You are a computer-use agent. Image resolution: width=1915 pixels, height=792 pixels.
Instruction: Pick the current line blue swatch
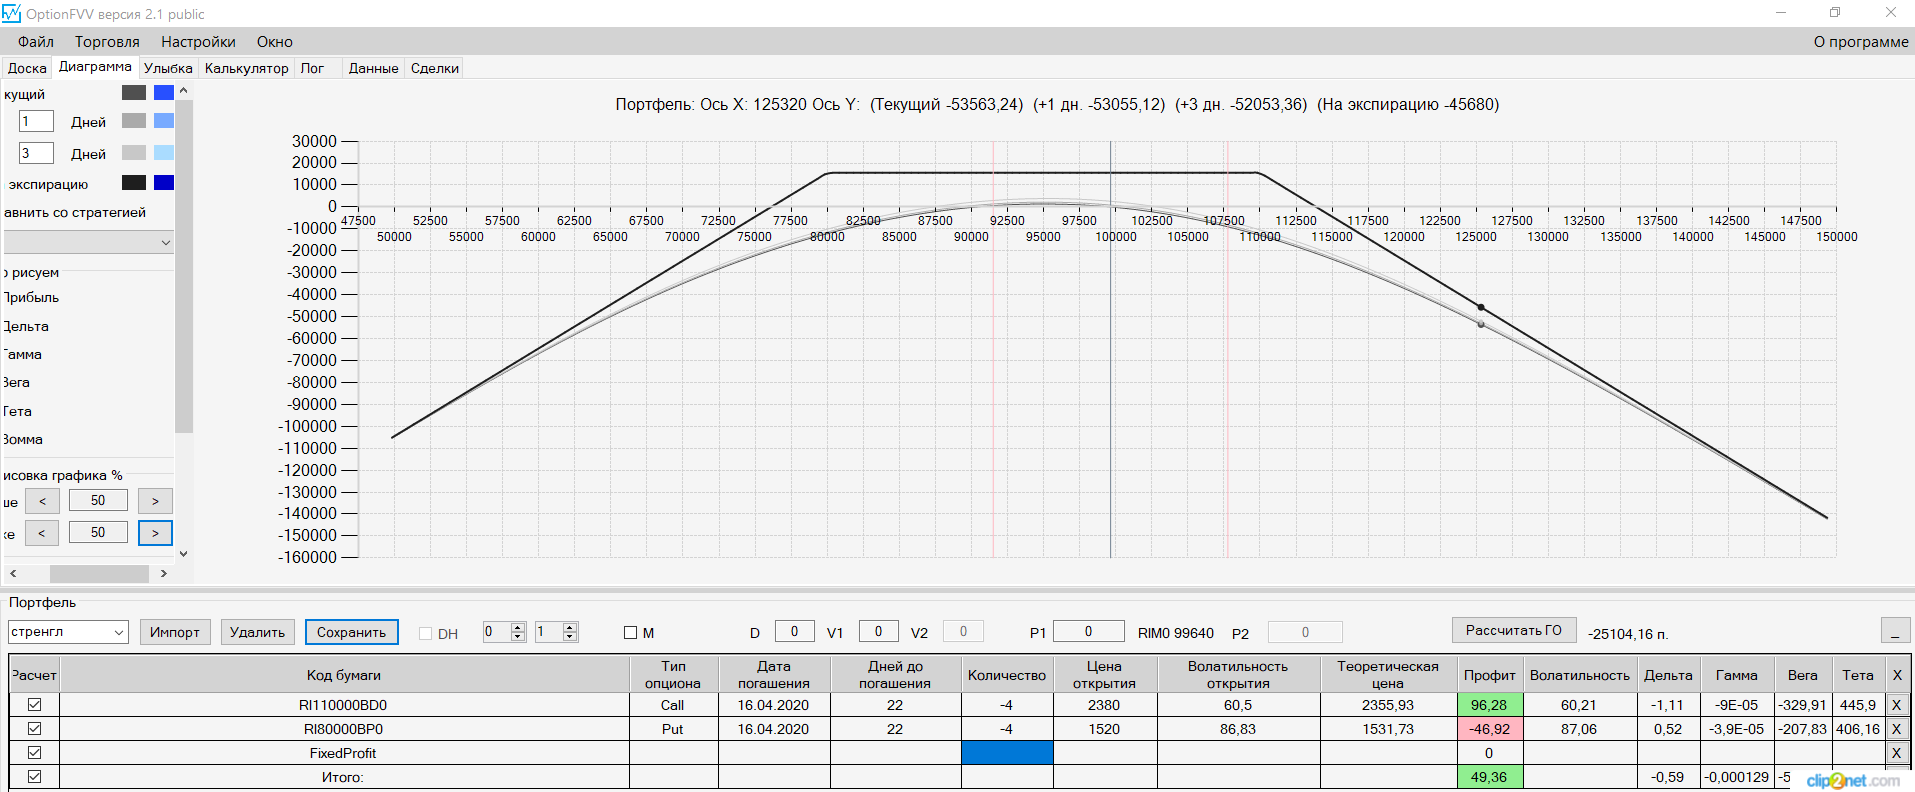[164, 92]
